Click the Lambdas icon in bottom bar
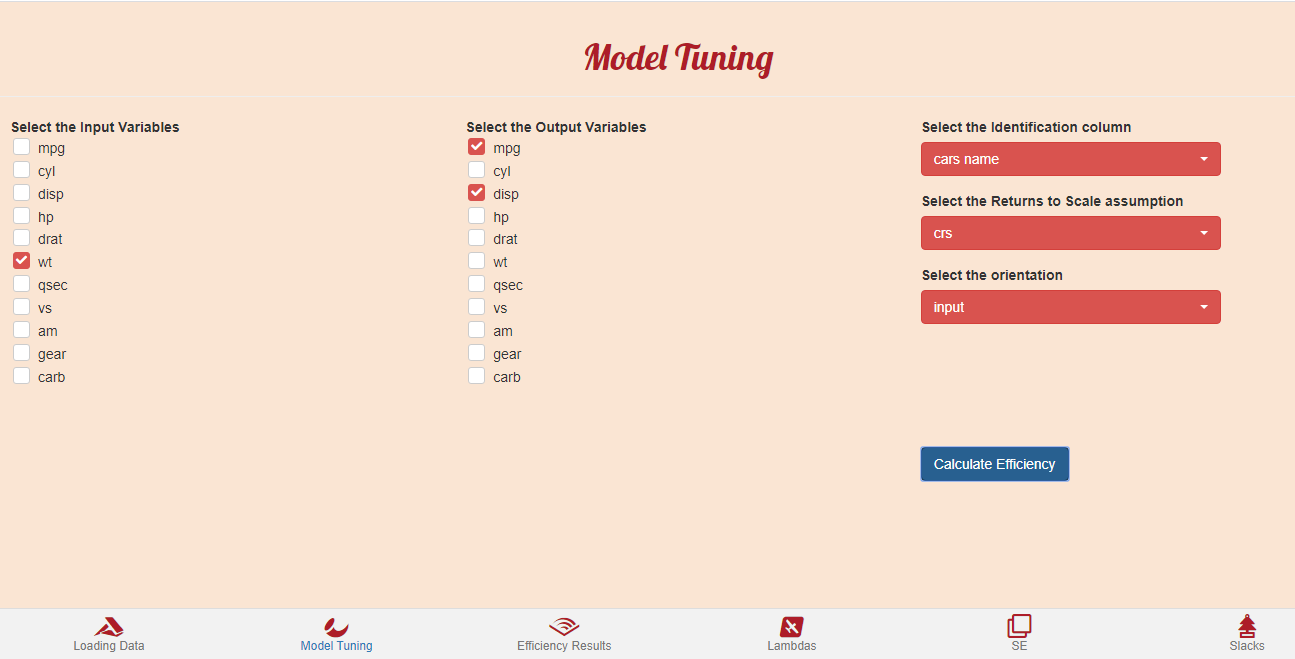The image size is (1295, 659). [x=791, y=627]
